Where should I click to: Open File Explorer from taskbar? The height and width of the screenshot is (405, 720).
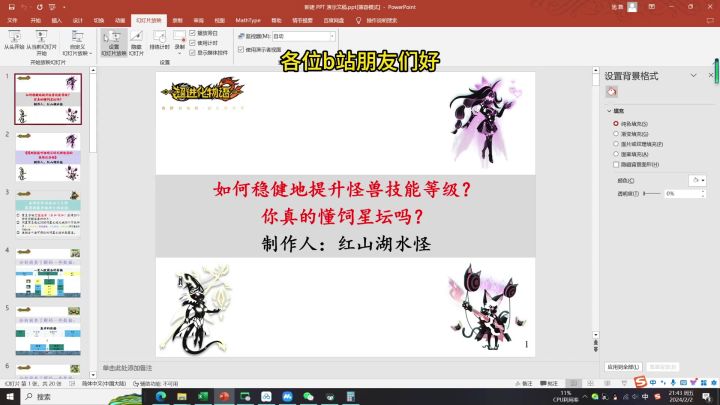[182, 396]
